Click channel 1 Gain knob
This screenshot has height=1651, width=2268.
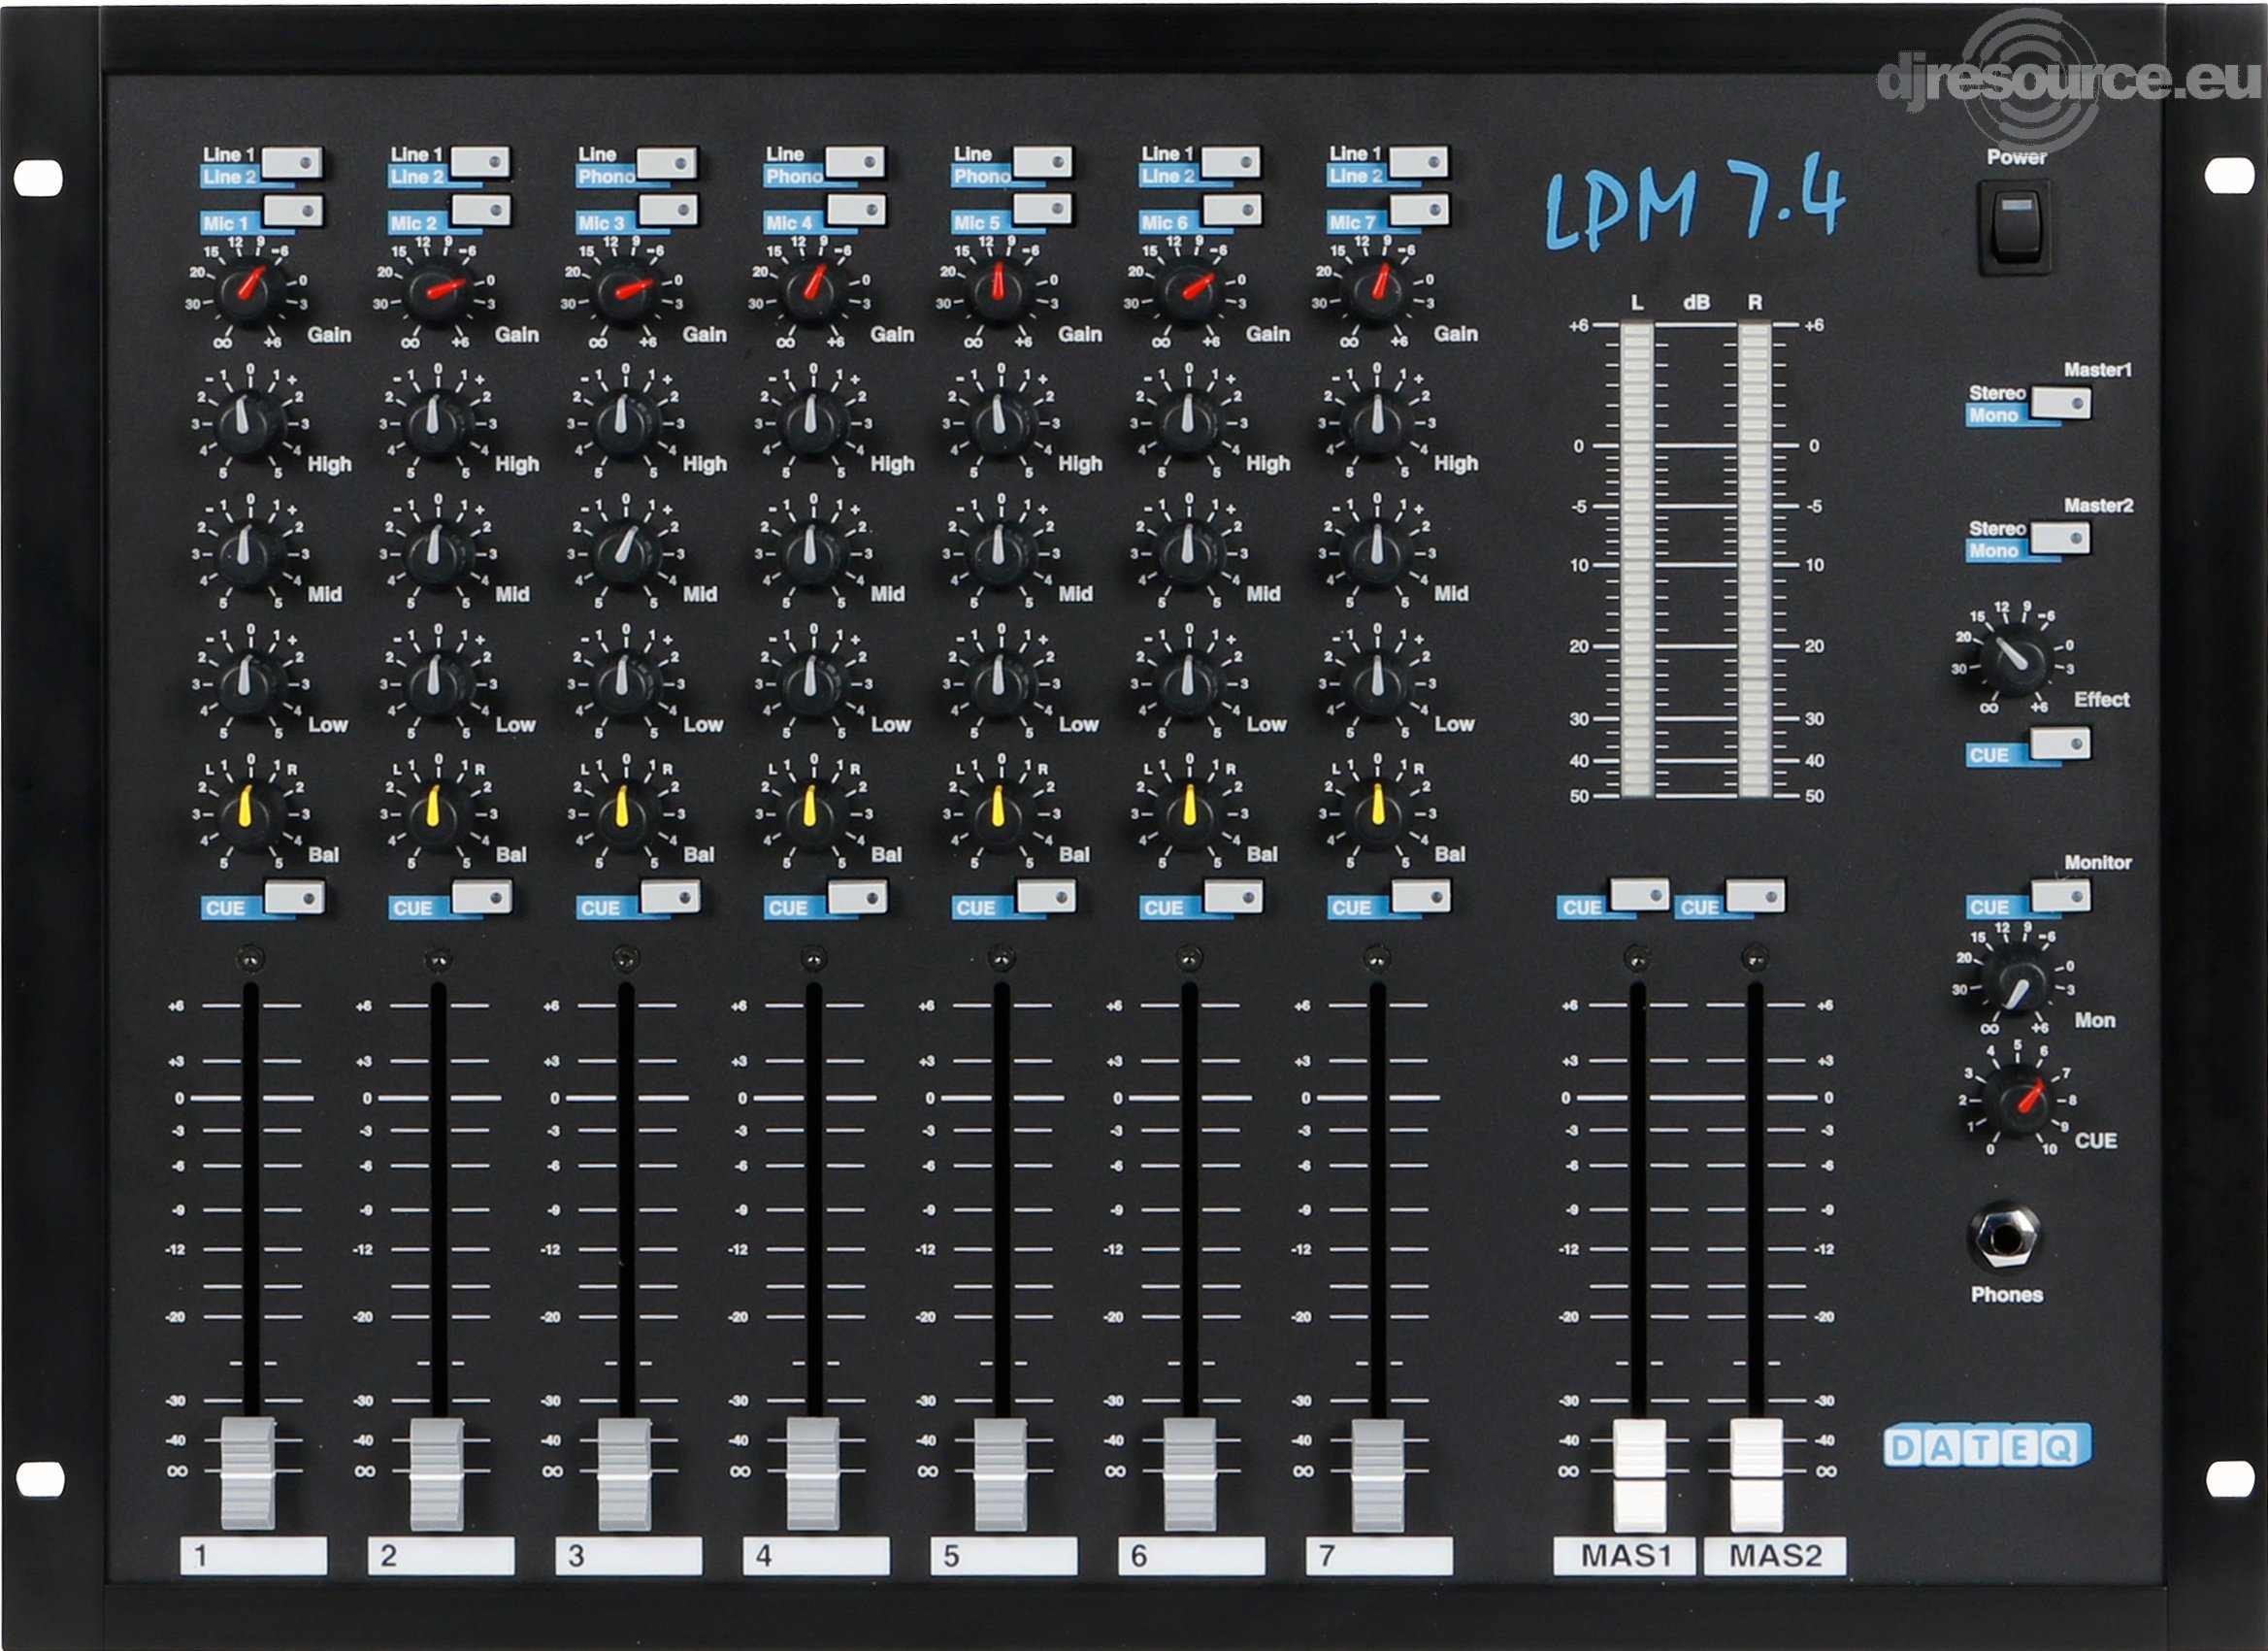[x=248, y=289]
